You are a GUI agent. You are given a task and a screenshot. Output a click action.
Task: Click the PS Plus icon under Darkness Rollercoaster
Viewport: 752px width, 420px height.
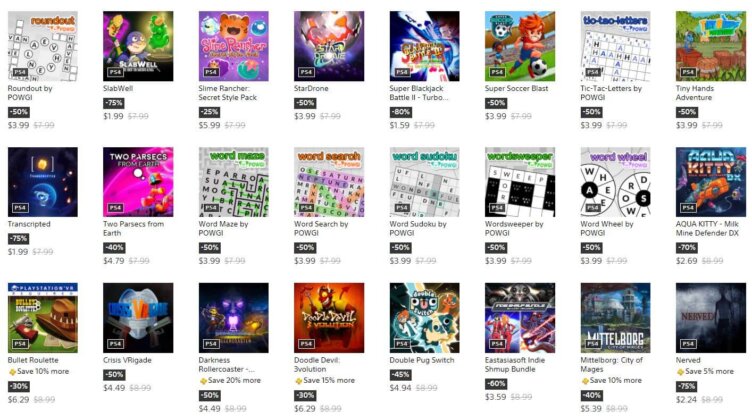click(x=204, y=381)
